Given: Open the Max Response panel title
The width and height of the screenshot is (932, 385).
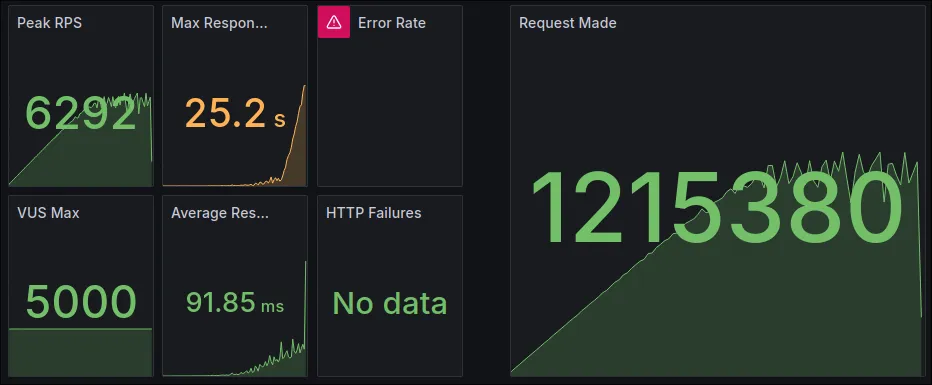Looking at the screenshot, I should coord(219,23).
